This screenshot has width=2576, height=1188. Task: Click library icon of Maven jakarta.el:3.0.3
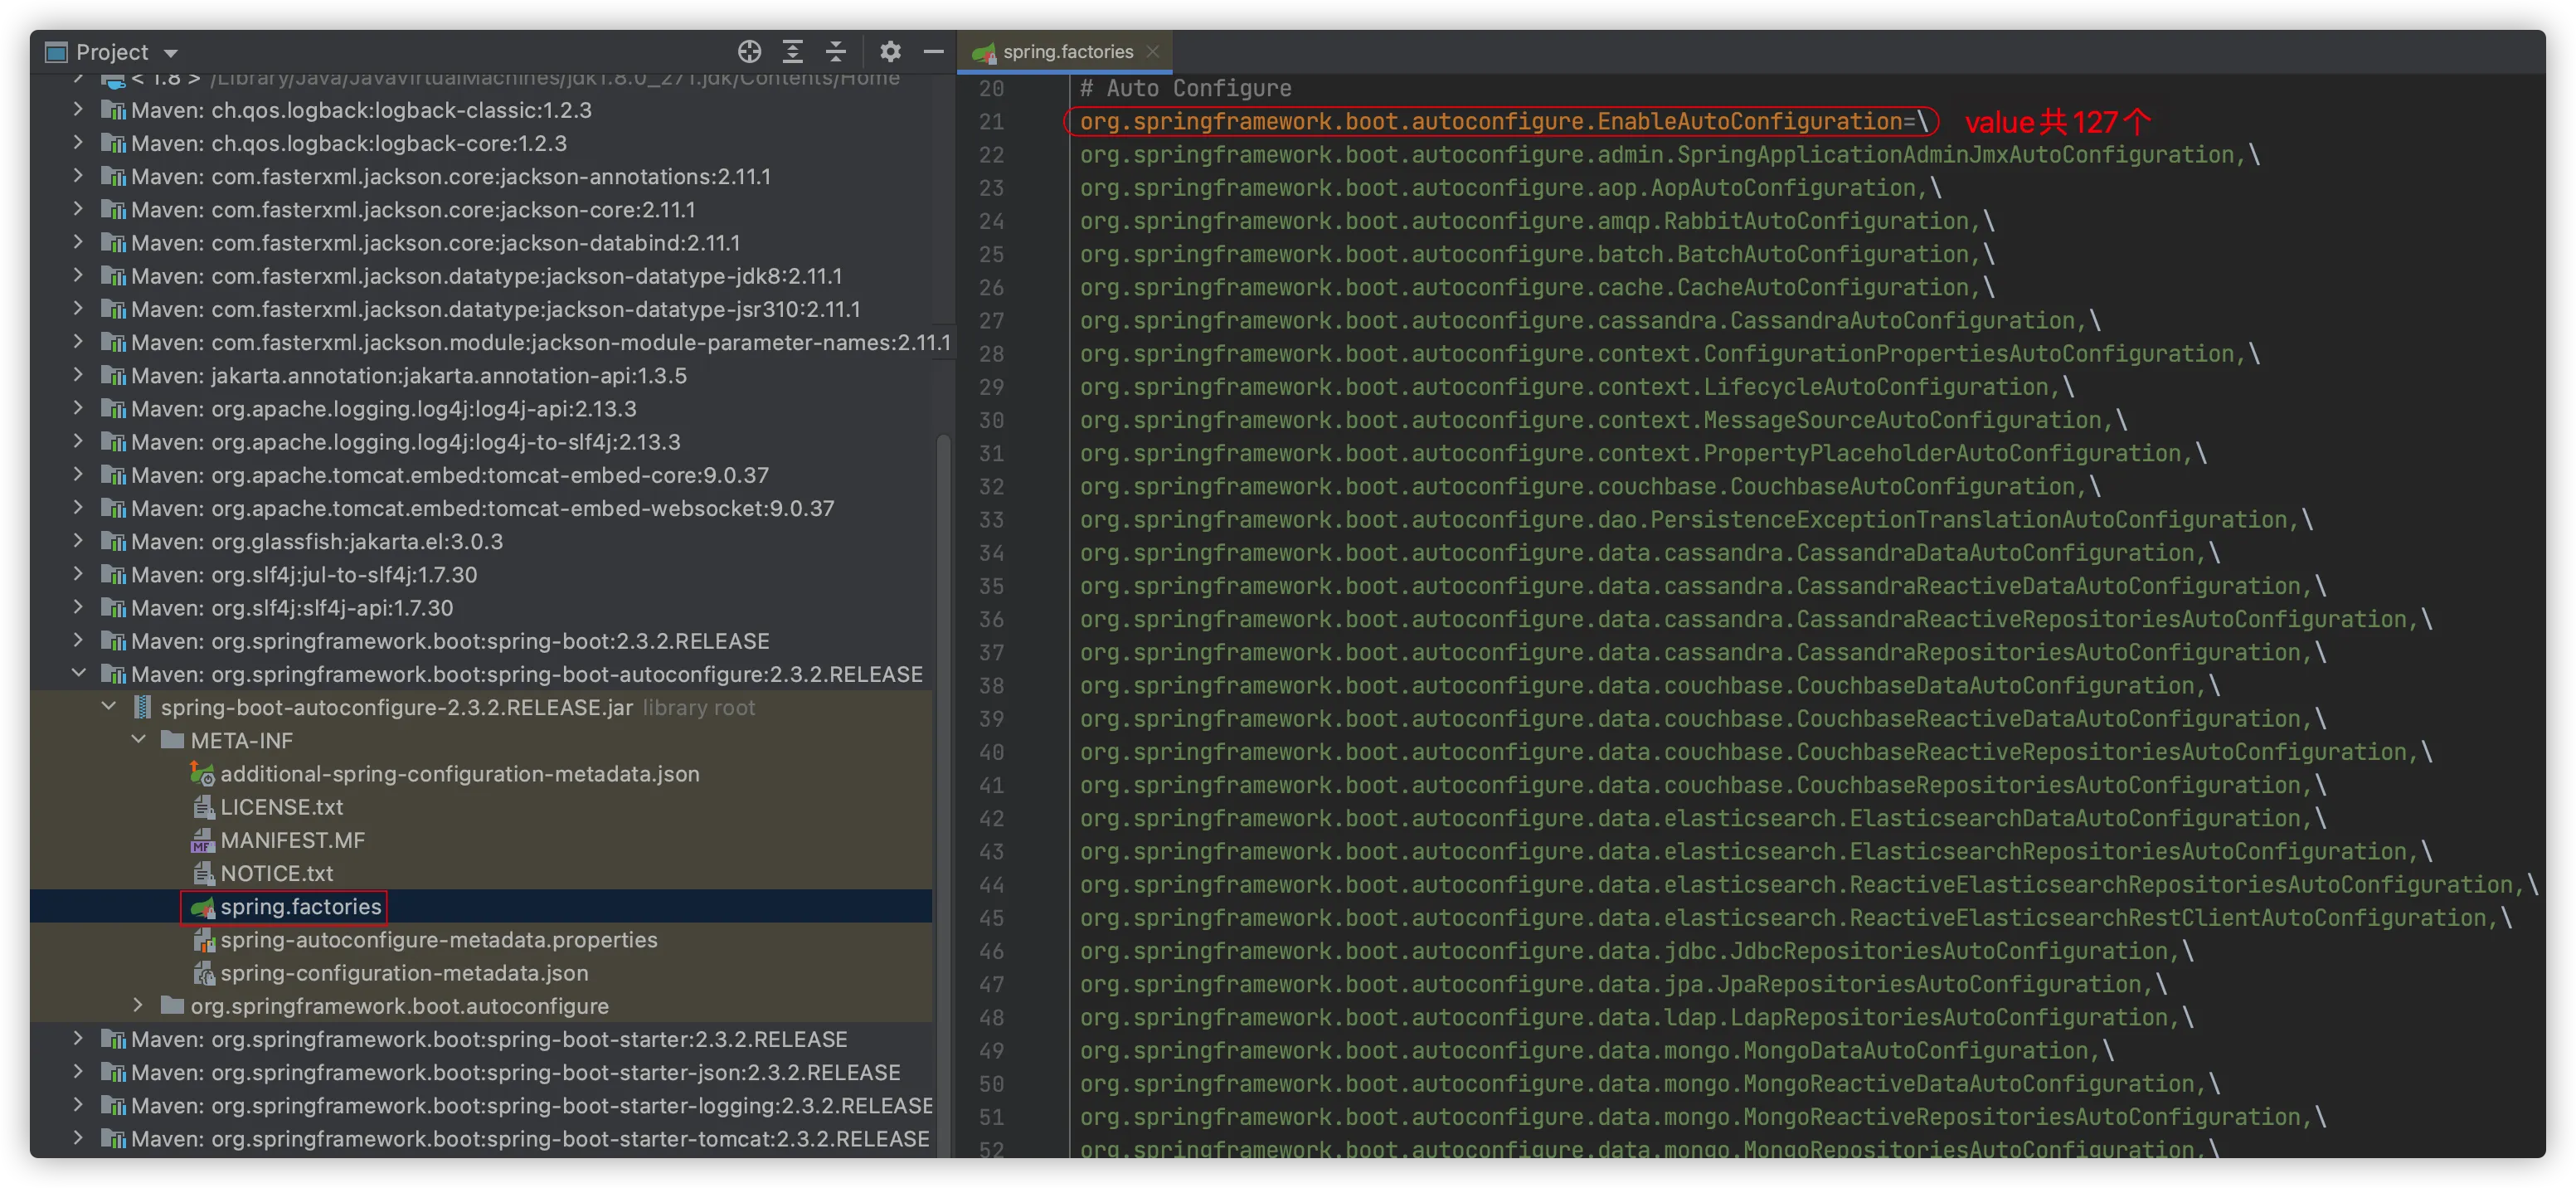[113, 542]
